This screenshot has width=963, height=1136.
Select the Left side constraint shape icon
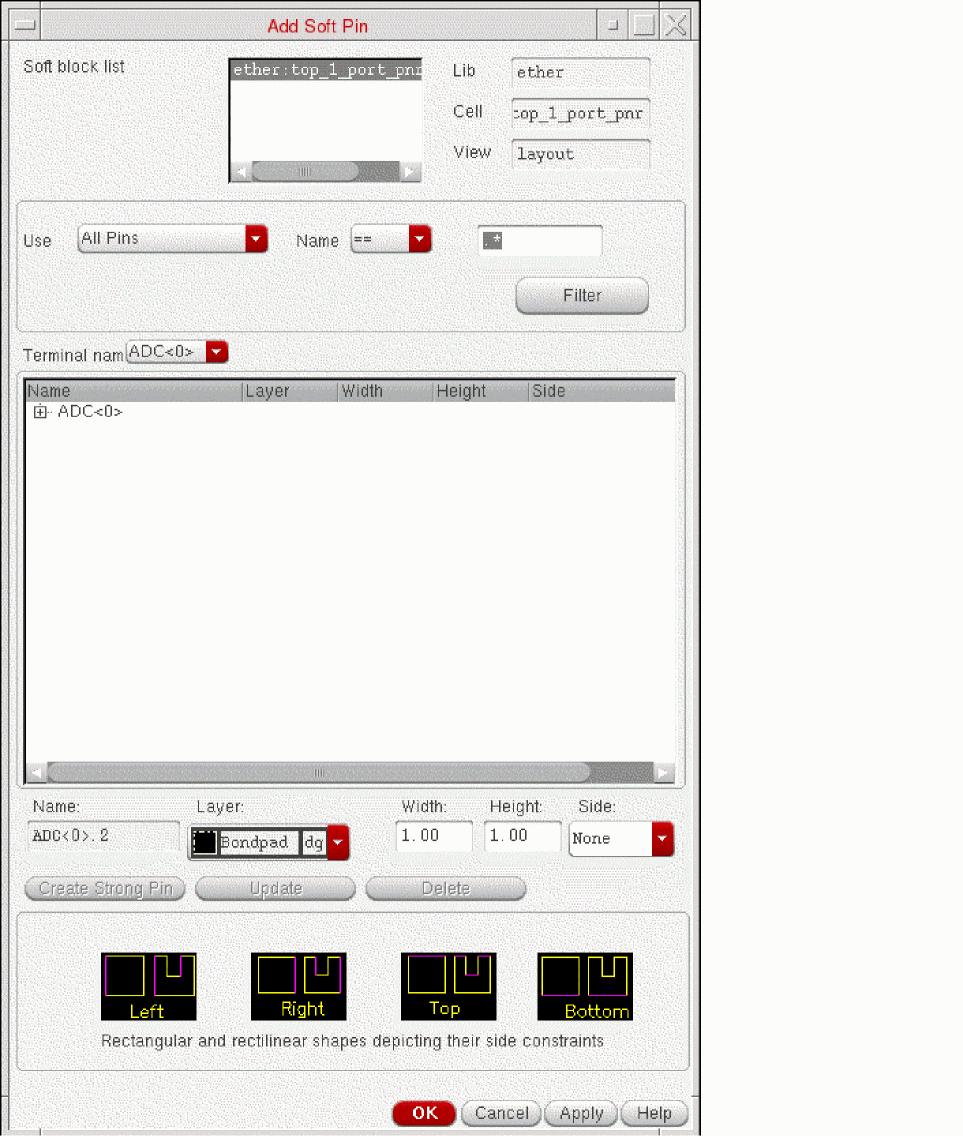(x=149, y=986)
